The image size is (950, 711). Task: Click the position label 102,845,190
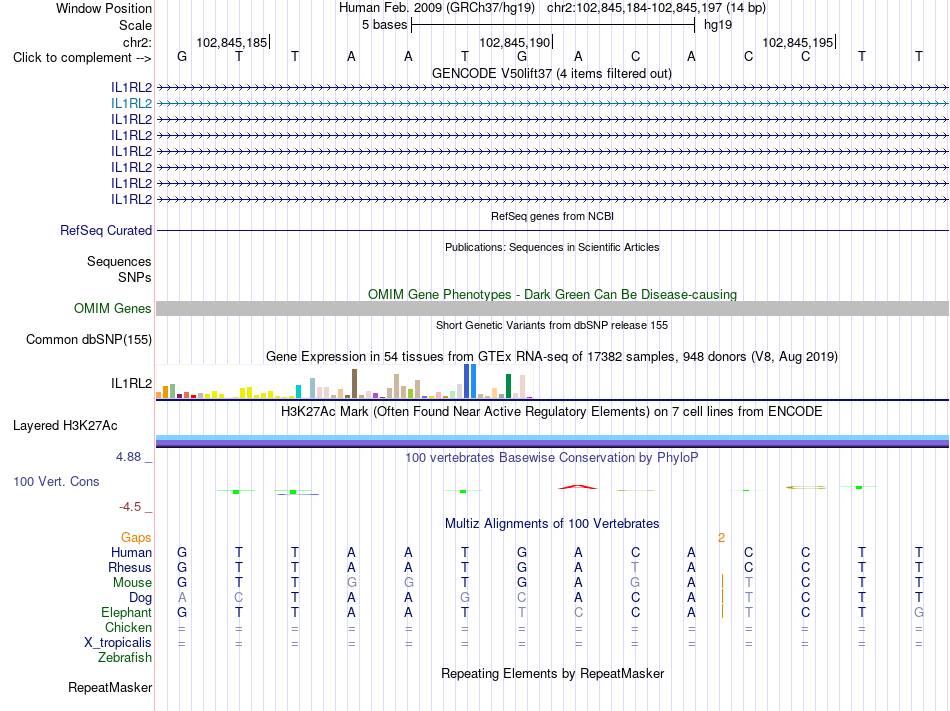pyautogui.click(x=514, y=42)
